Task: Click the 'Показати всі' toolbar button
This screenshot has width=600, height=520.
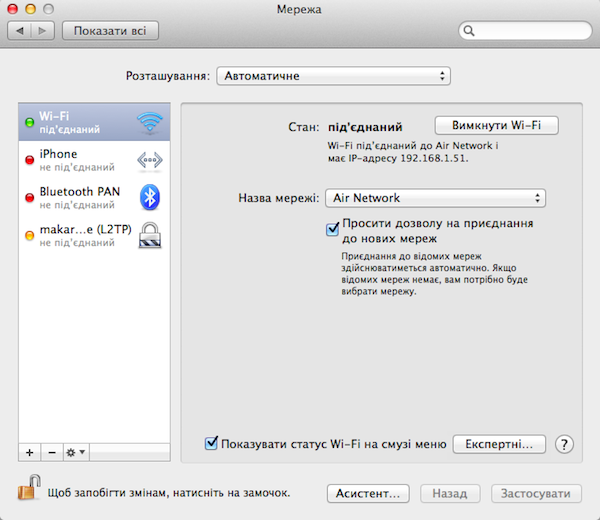Action: [x=110, y=31]
